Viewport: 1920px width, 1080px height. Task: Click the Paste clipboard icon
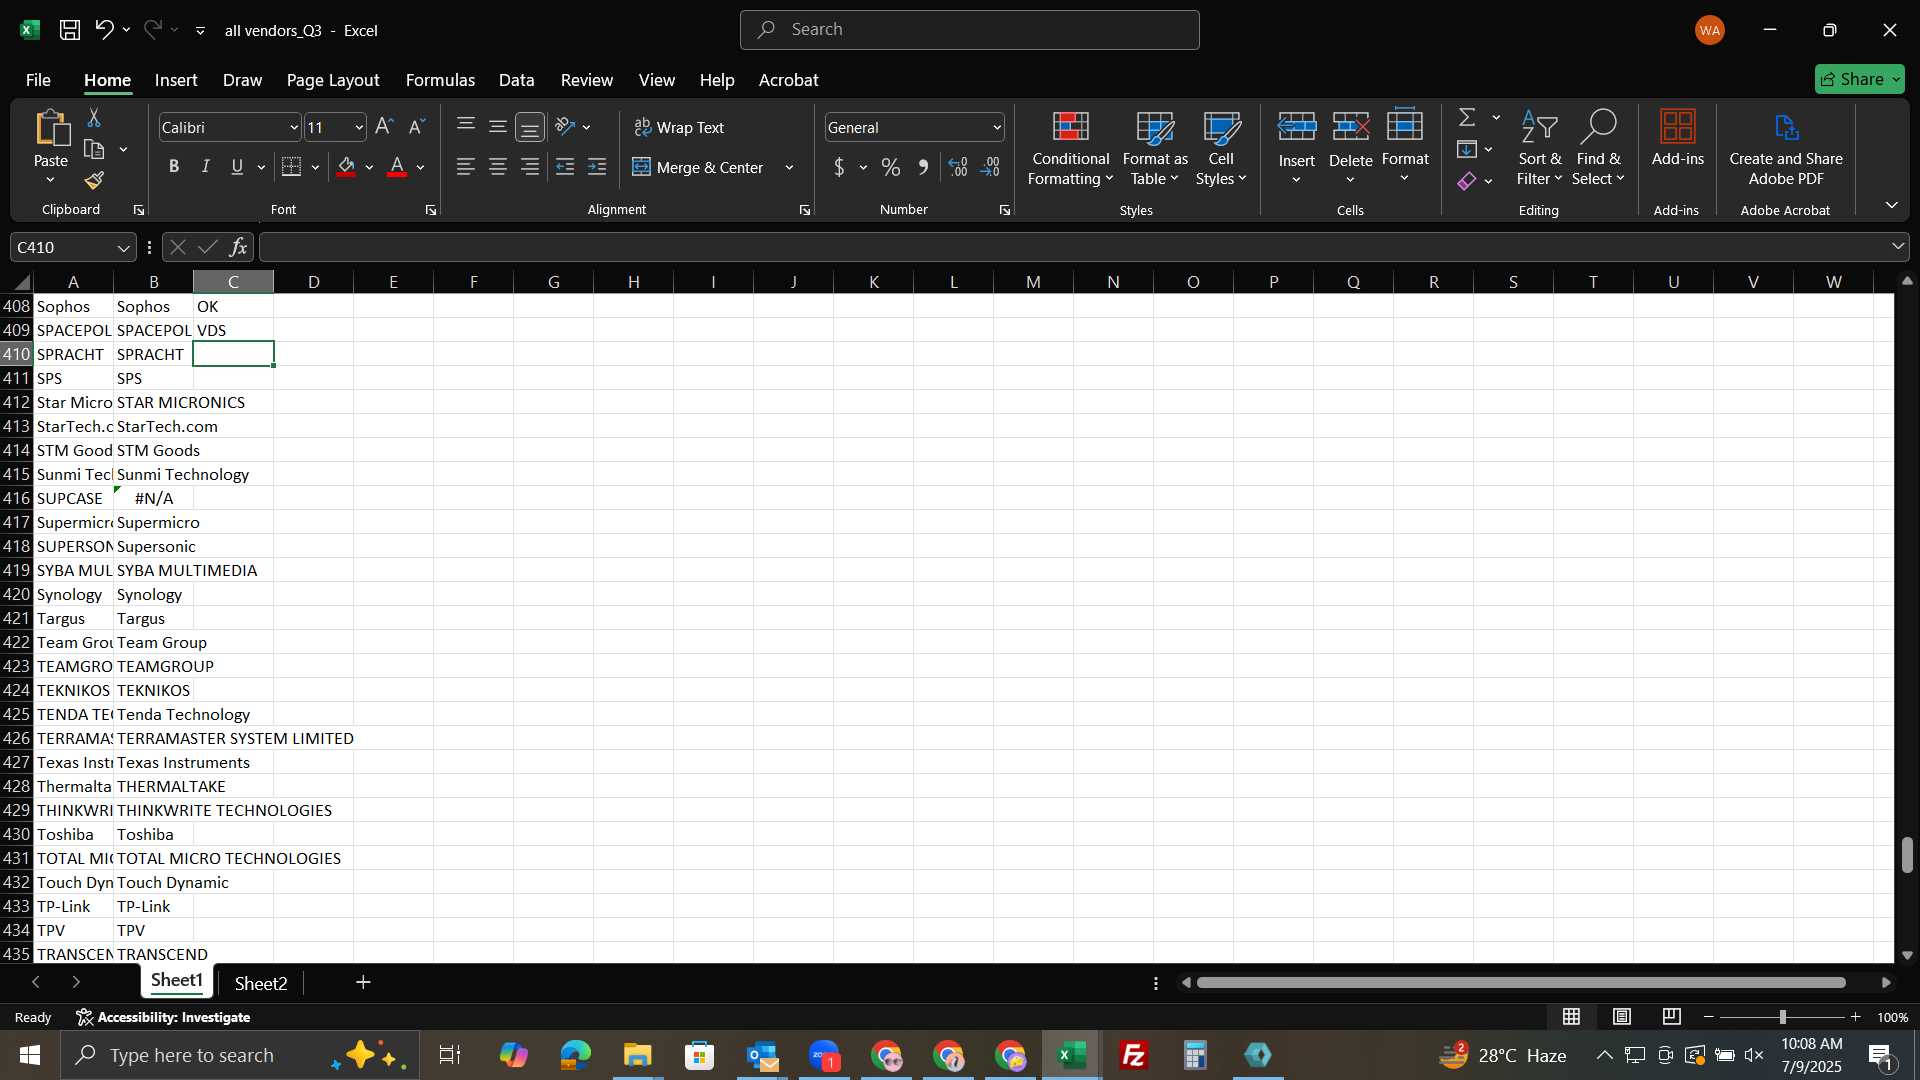coord(51,128)
